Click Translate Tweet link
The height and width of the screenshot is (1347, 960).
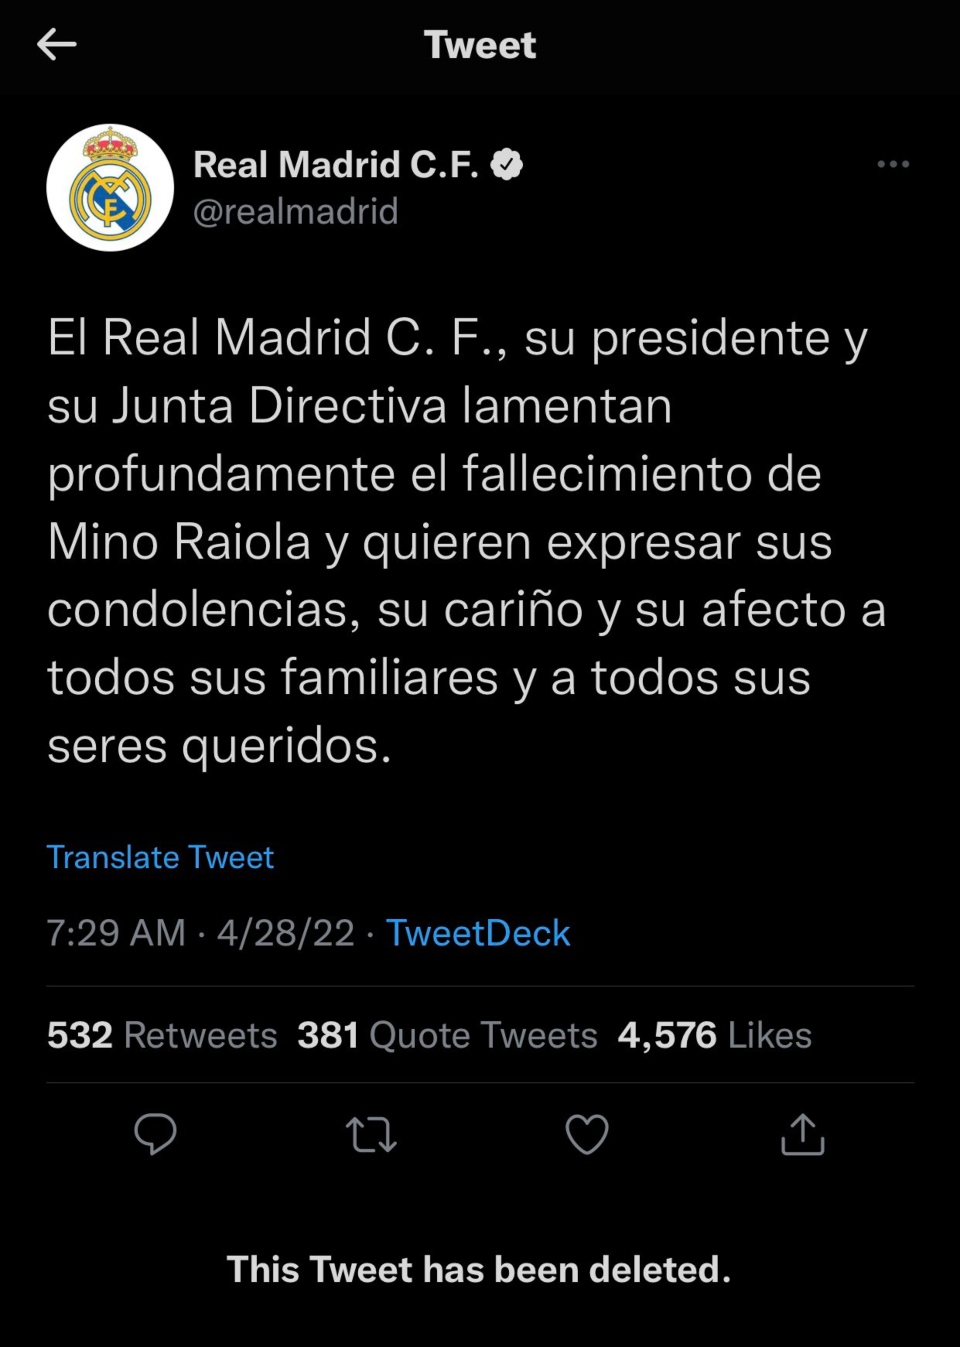160,857
